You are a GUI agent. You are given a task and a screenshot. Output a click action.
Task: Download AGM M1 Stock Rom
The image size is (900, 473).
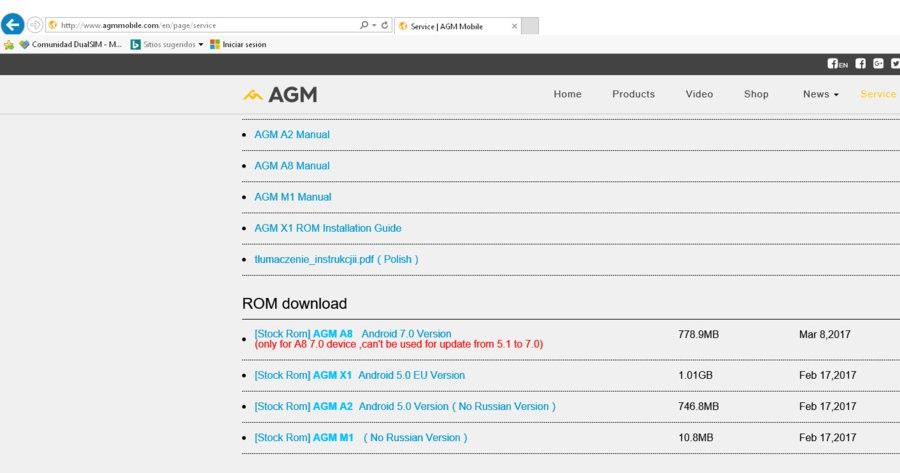pos(361,437)
